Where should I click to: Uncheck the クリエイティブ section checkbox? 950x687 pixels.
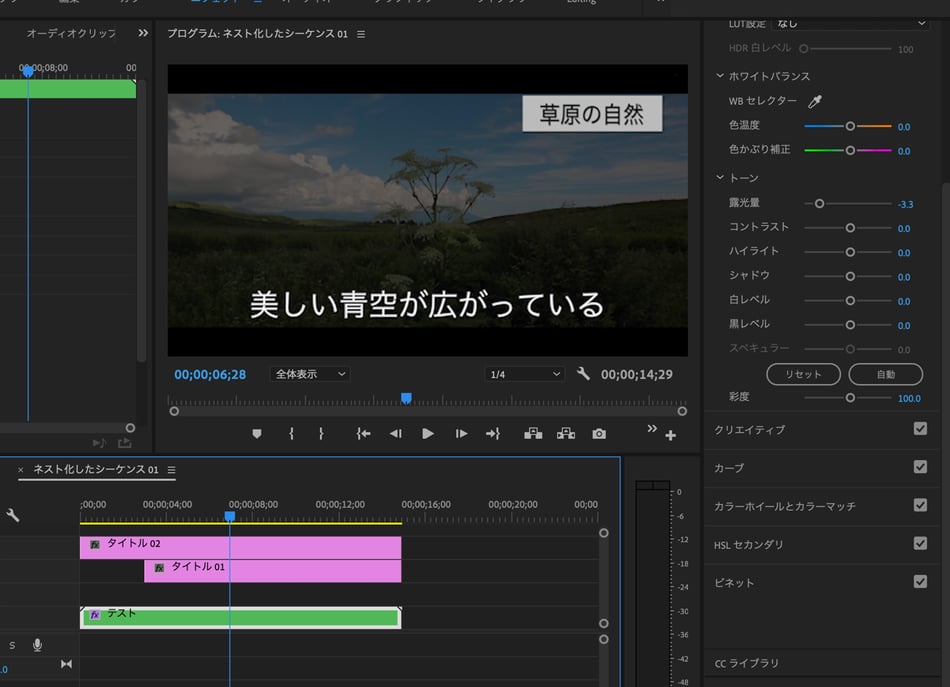920,429
